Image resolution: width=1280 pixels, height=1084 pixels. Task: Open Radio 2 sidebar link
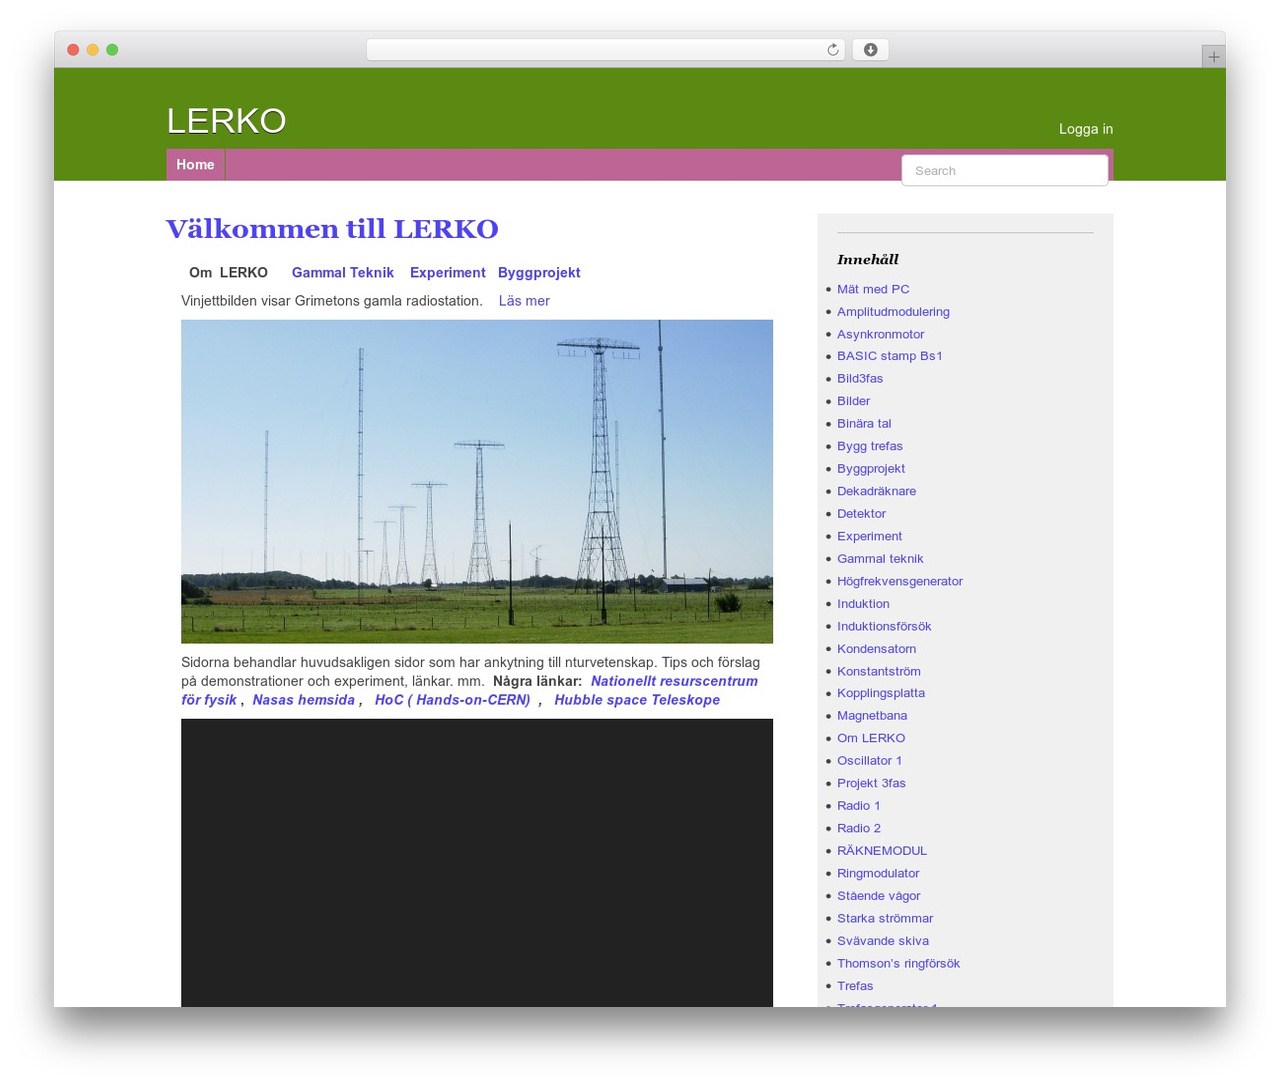click(859, 828)
